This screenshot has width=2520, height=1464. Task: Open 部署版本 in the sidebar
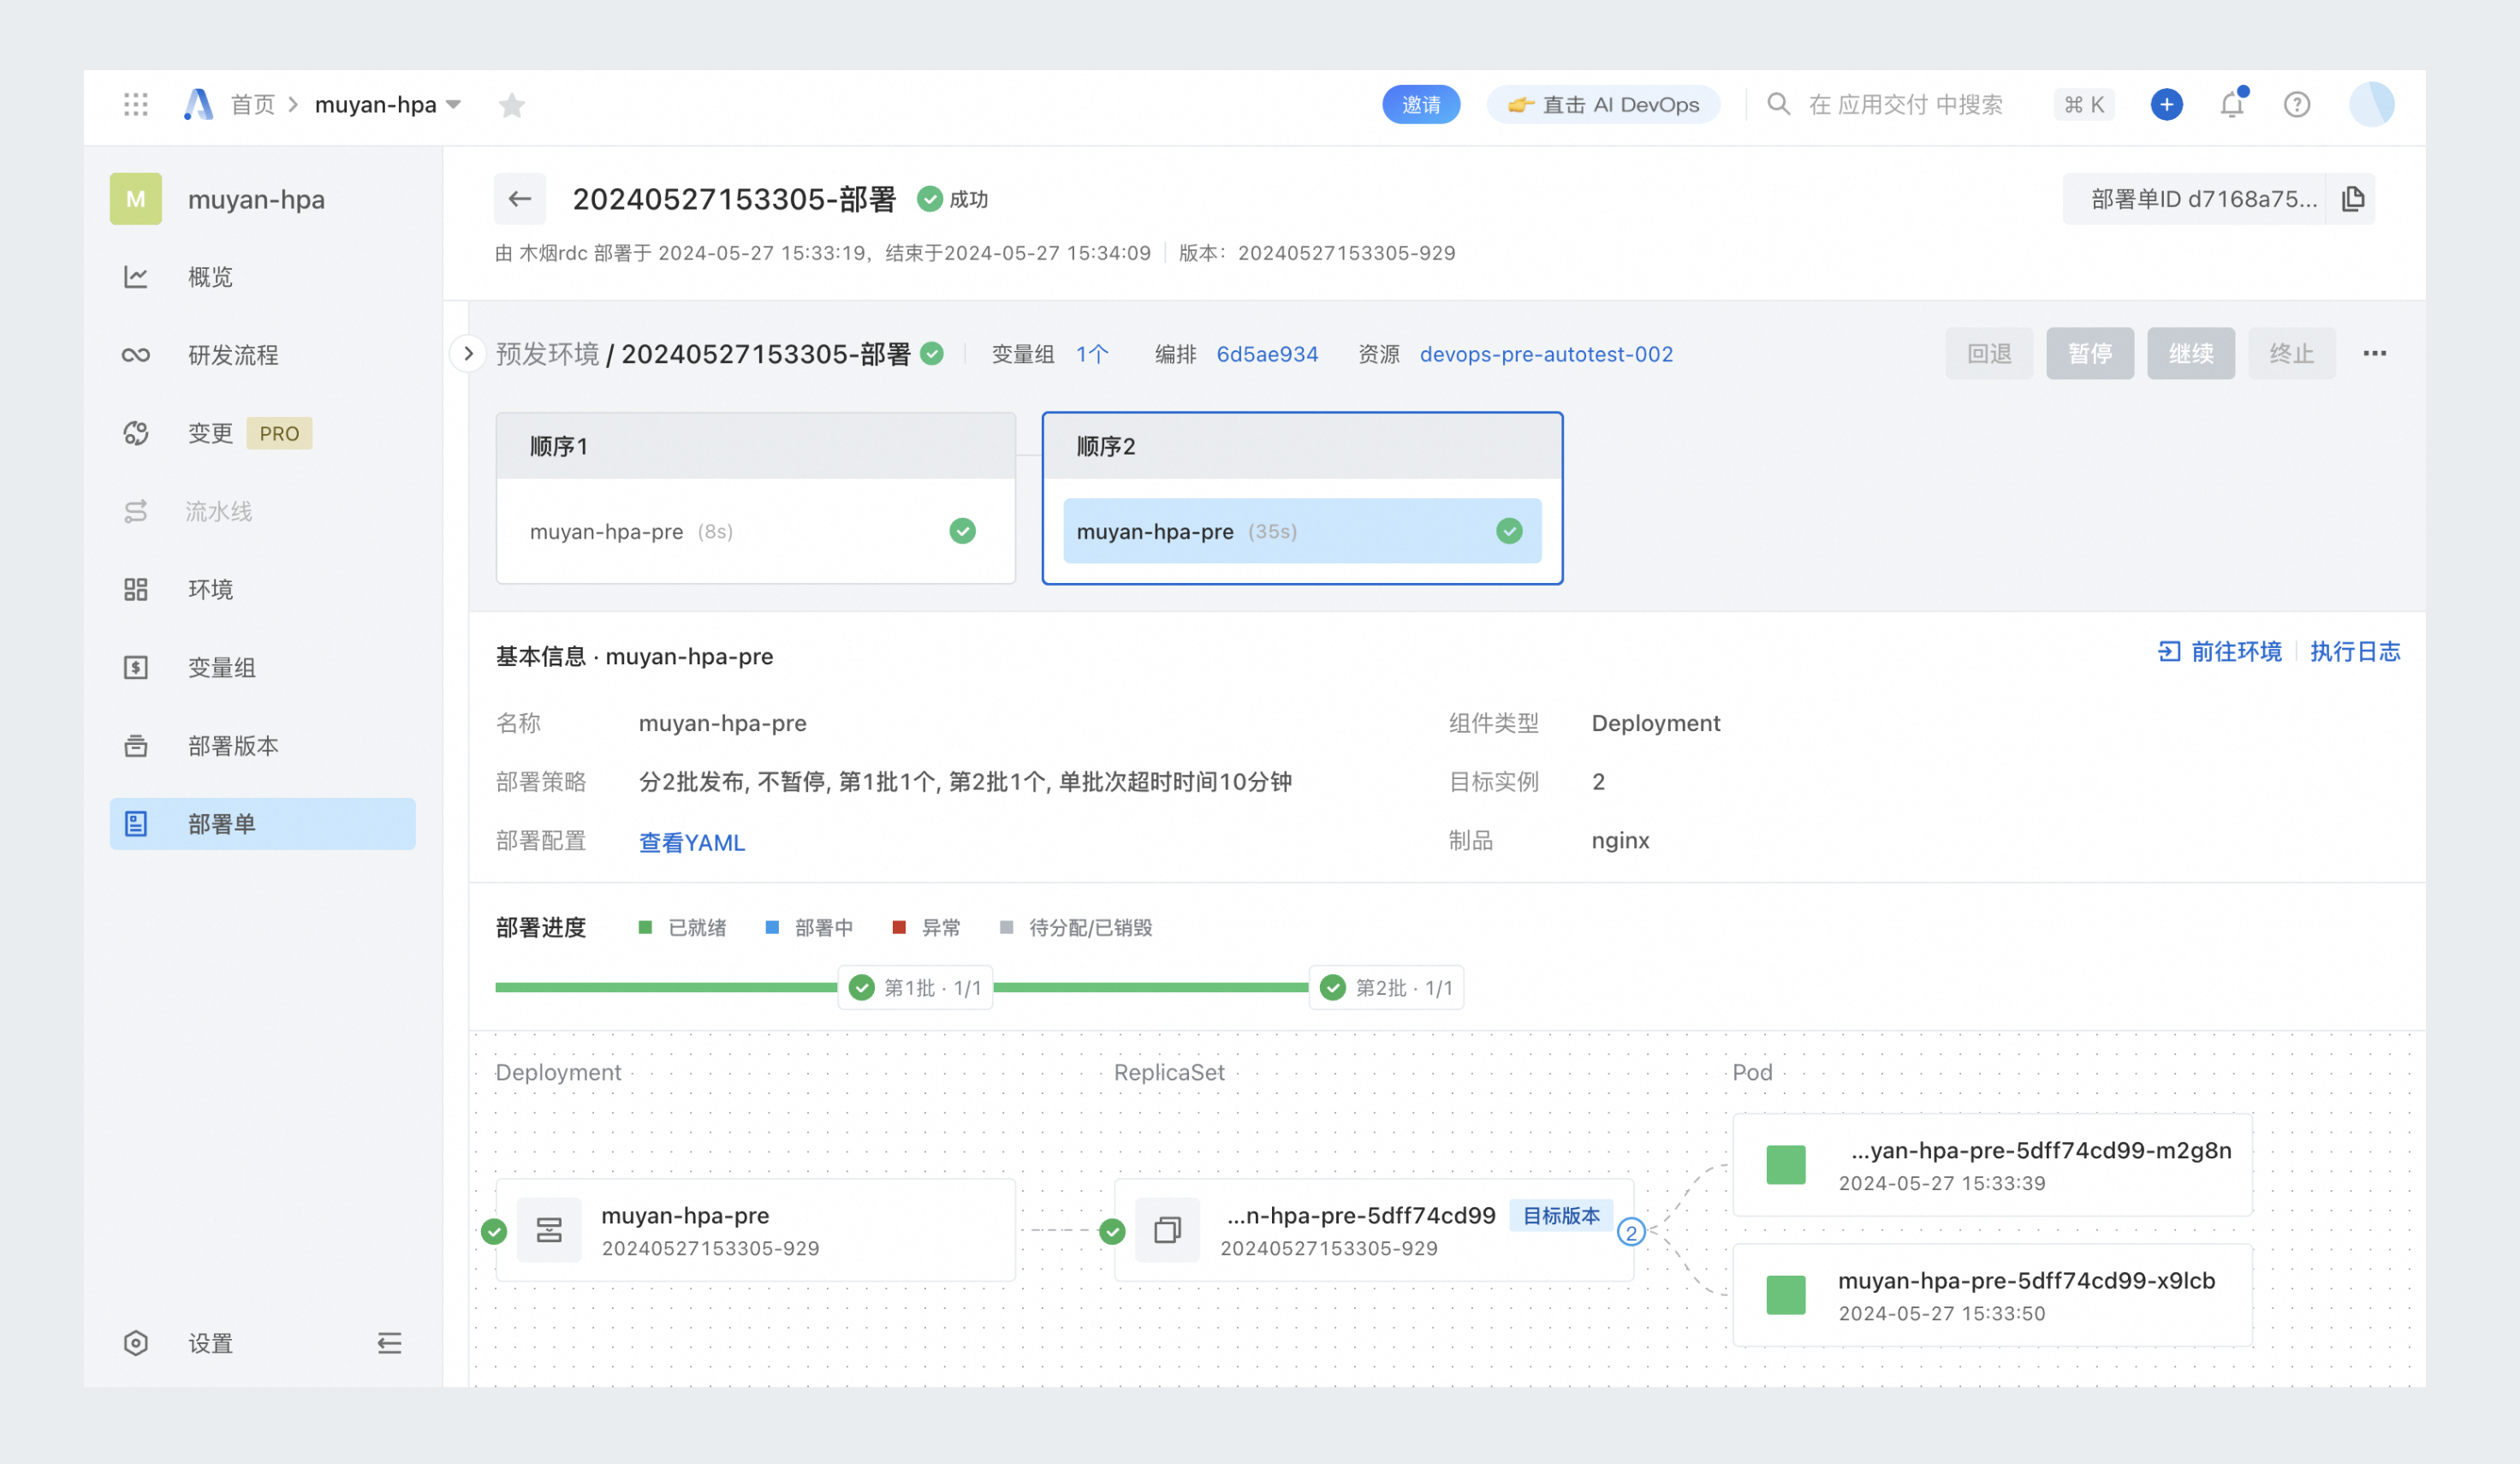click(262, 746)
